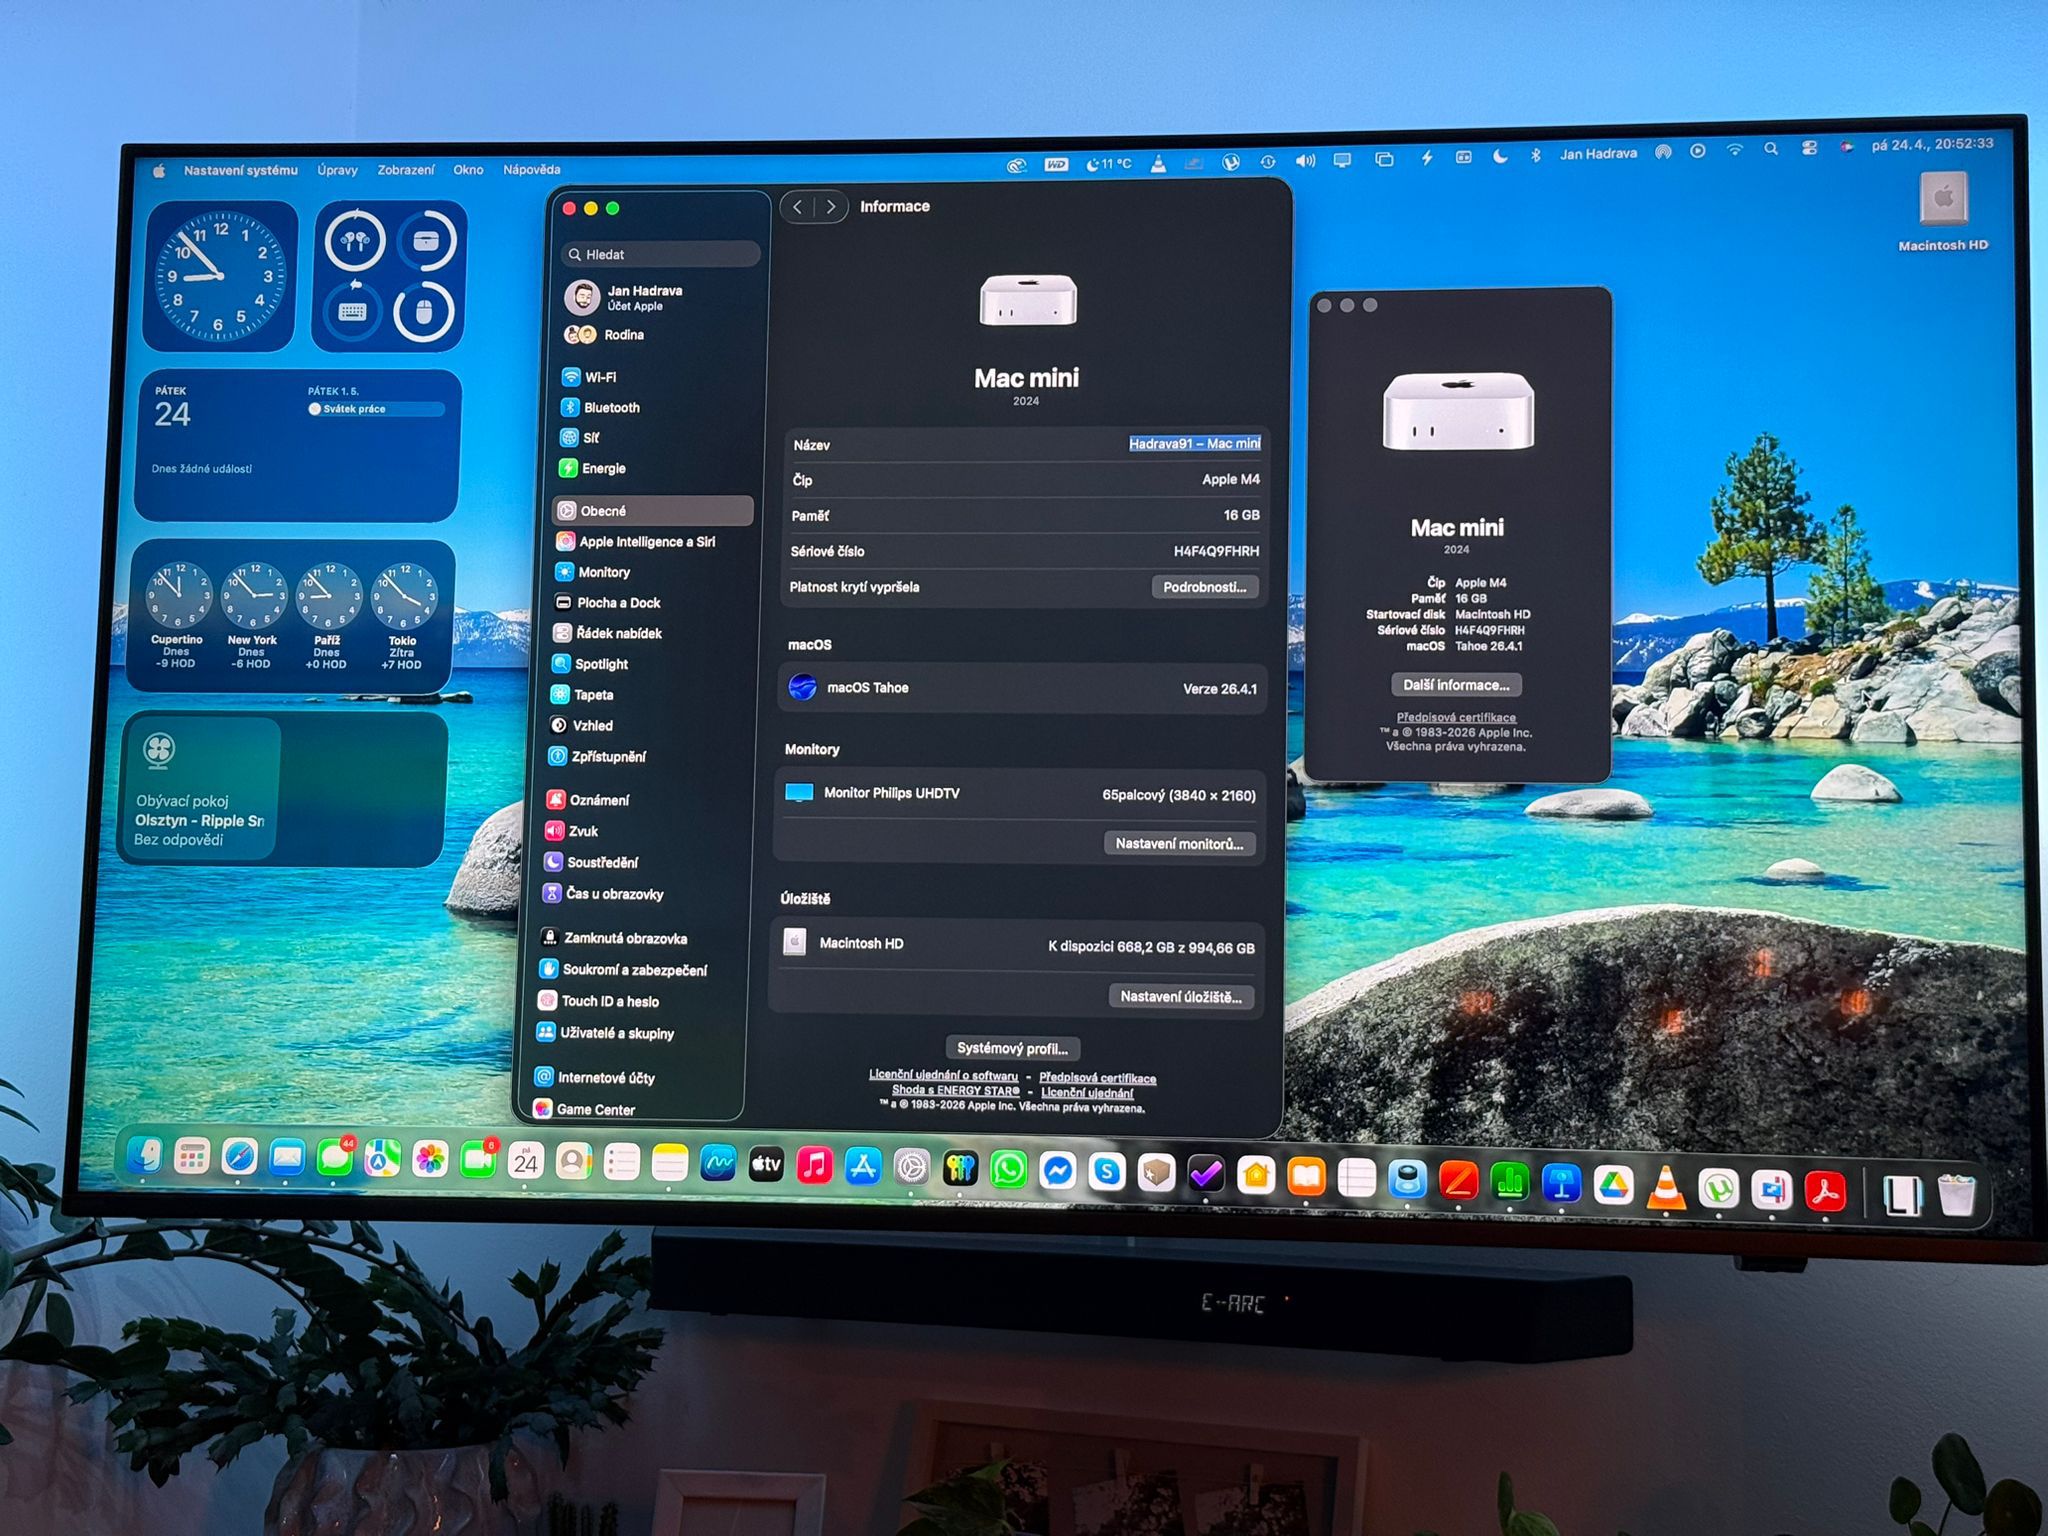Open the Zobrazení menu
Image resolution: width=2048 pixels, height=1536 pixels.
pos(405,170)
